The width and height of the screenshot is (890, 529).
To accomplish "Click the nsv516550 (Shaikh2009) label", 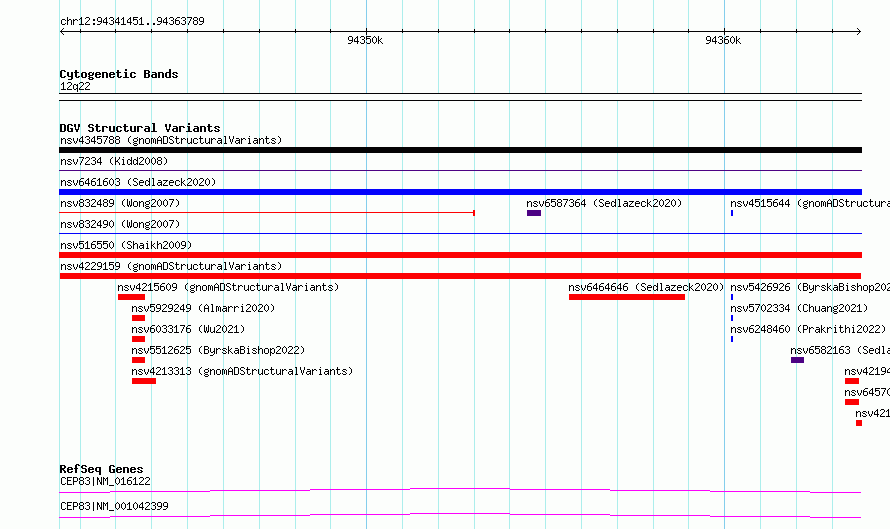I will coord(126,245).
